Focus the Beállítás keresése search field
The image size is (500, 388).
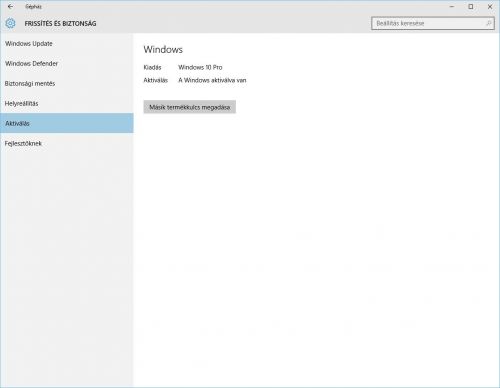tap(433, 23)
